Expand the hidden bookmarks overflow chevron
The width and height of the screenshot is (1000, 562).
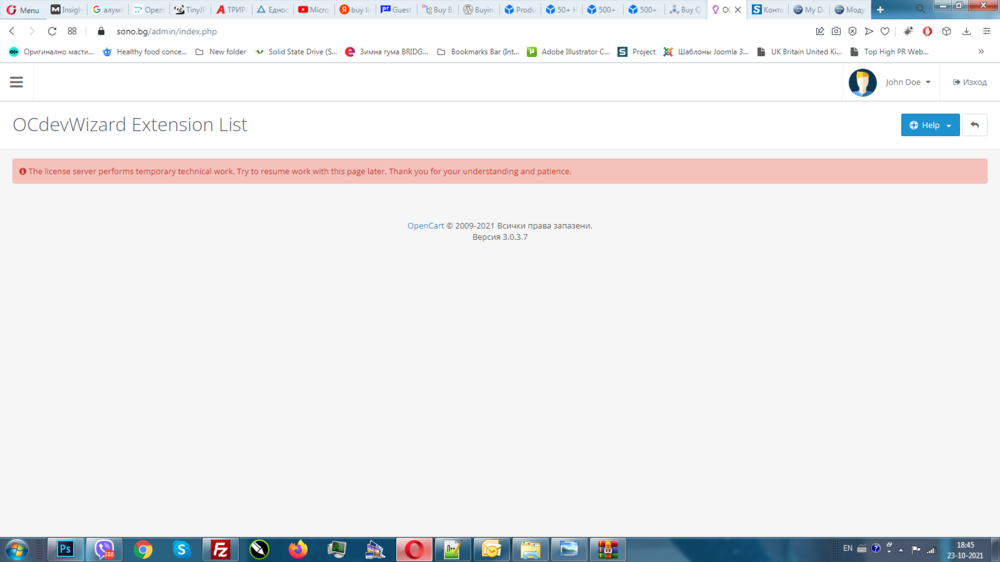[x=981, y=51]
